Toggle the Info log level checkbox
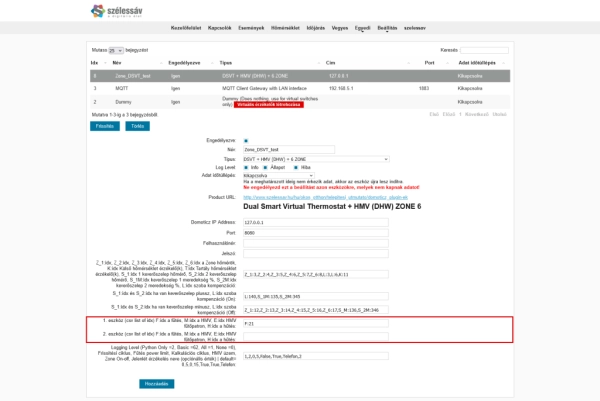600x401 pixels. point(245,167)
